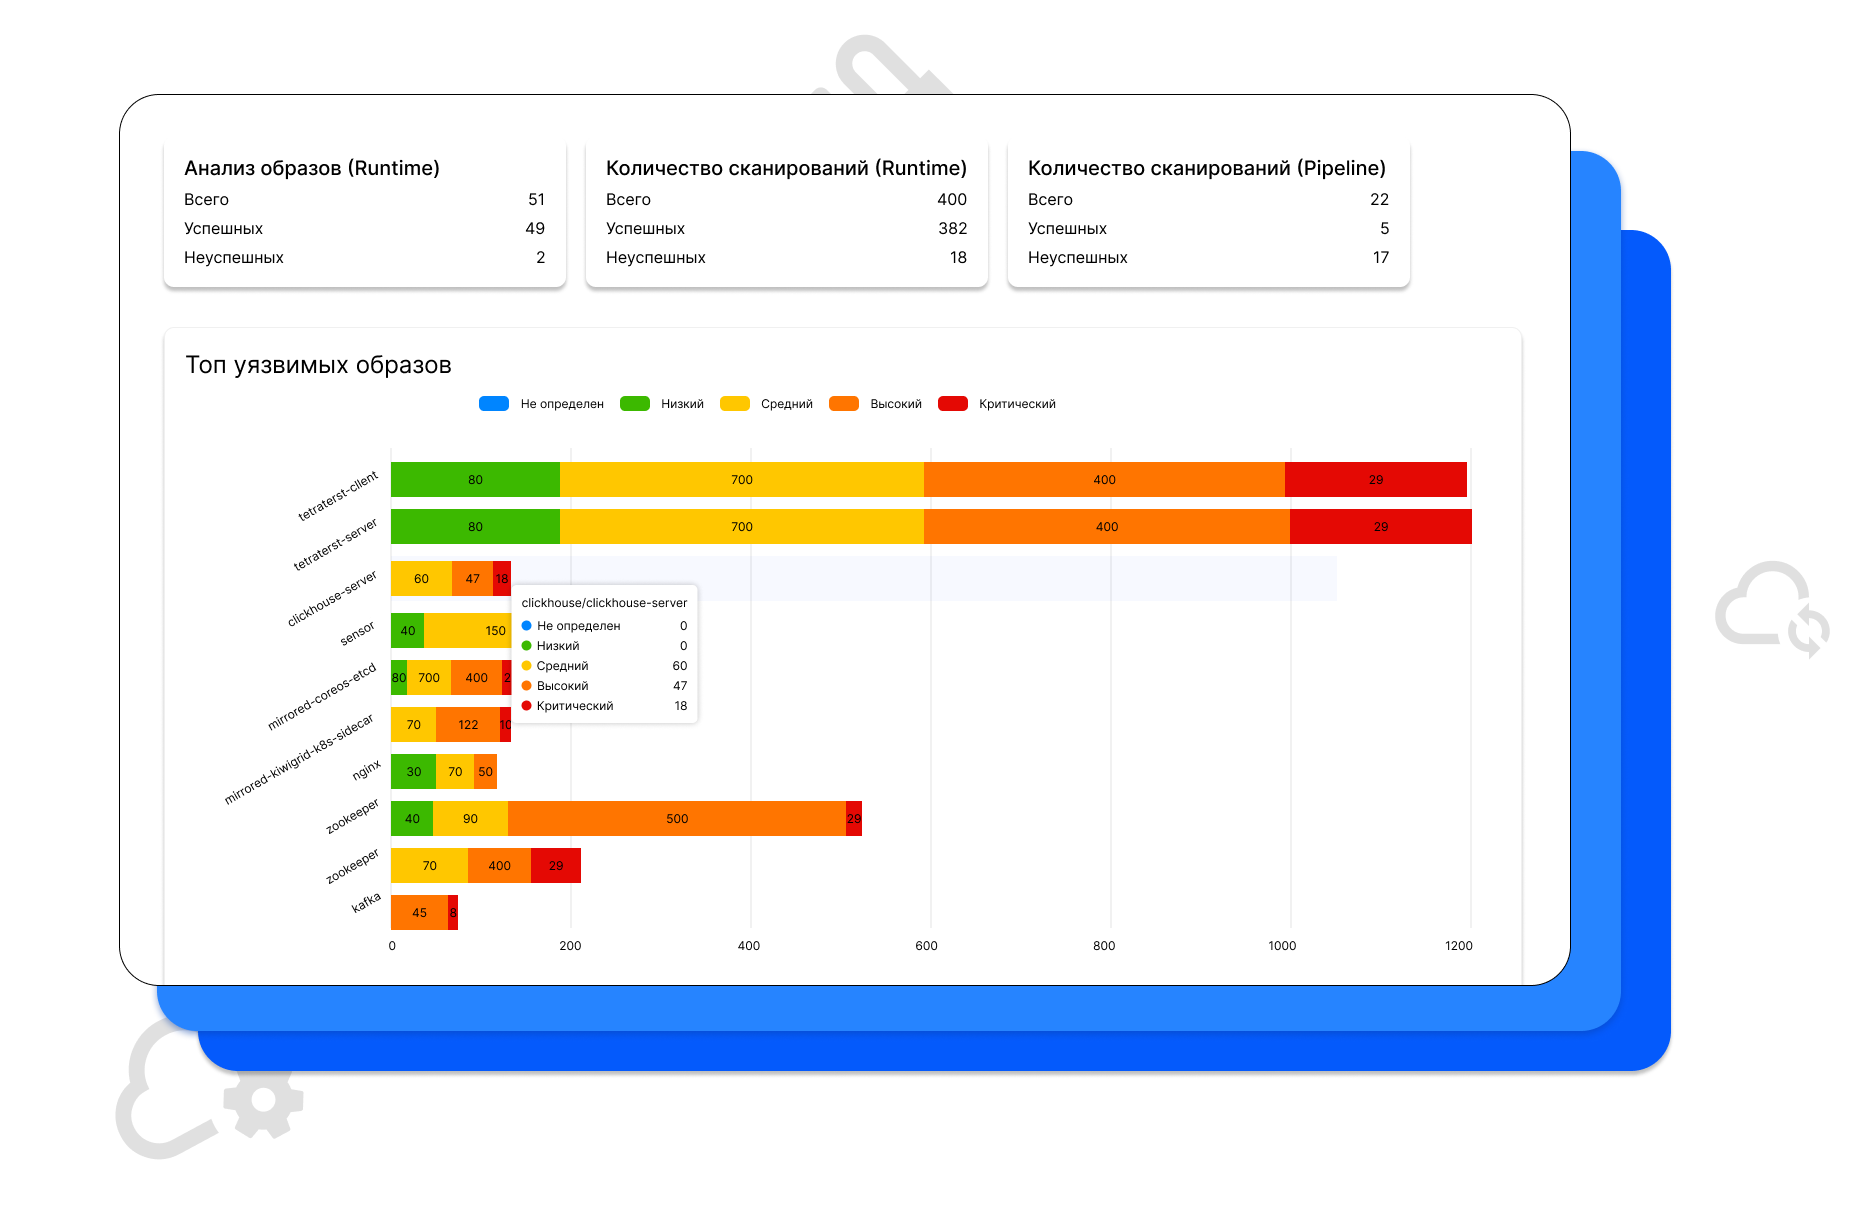
Task: Toggle the blue 'Не определен' legend swatch
Action: pyautogui.click(x=494, y=404)
